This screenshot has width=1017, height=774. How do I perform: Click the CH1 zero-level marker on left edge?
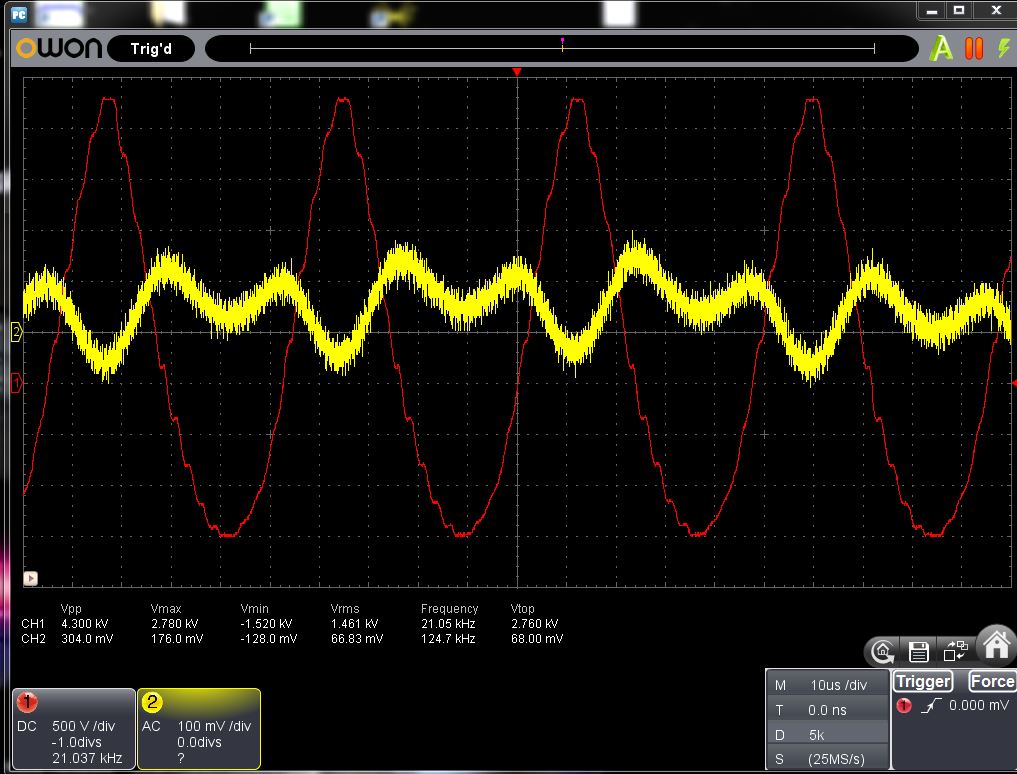[x=17, y=383]
